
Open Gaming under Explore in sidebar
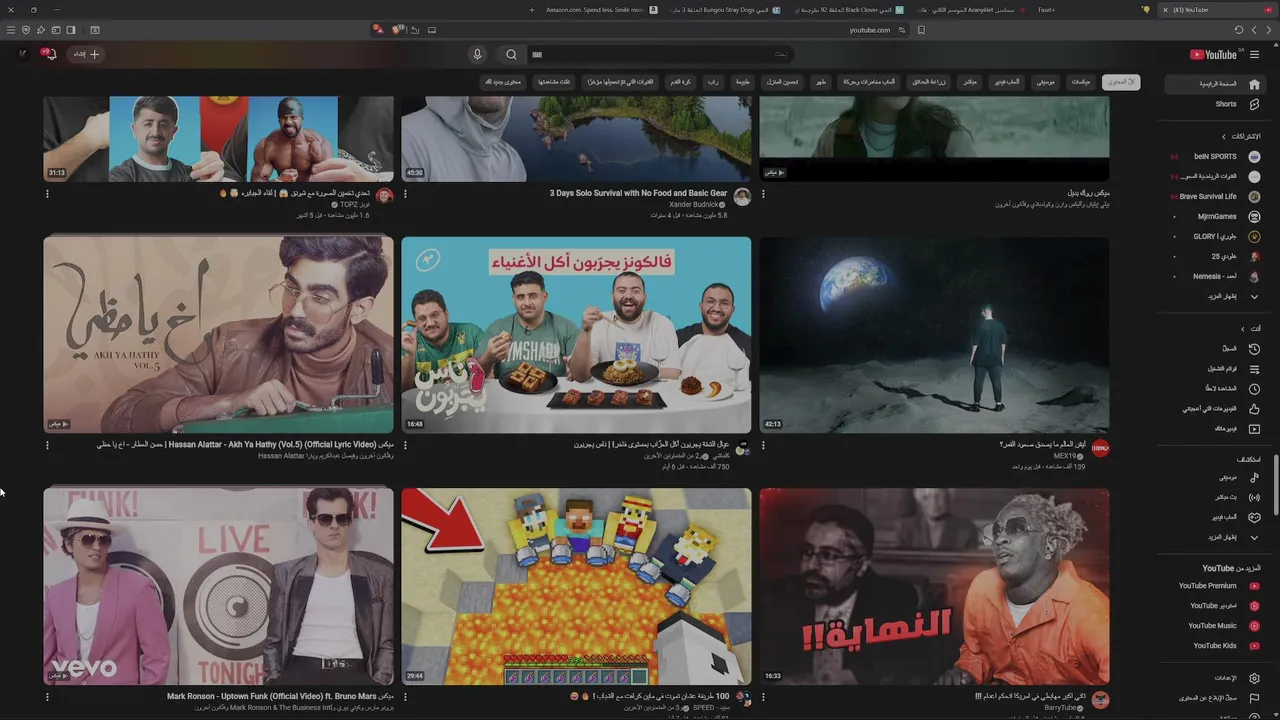(1216, 517)
